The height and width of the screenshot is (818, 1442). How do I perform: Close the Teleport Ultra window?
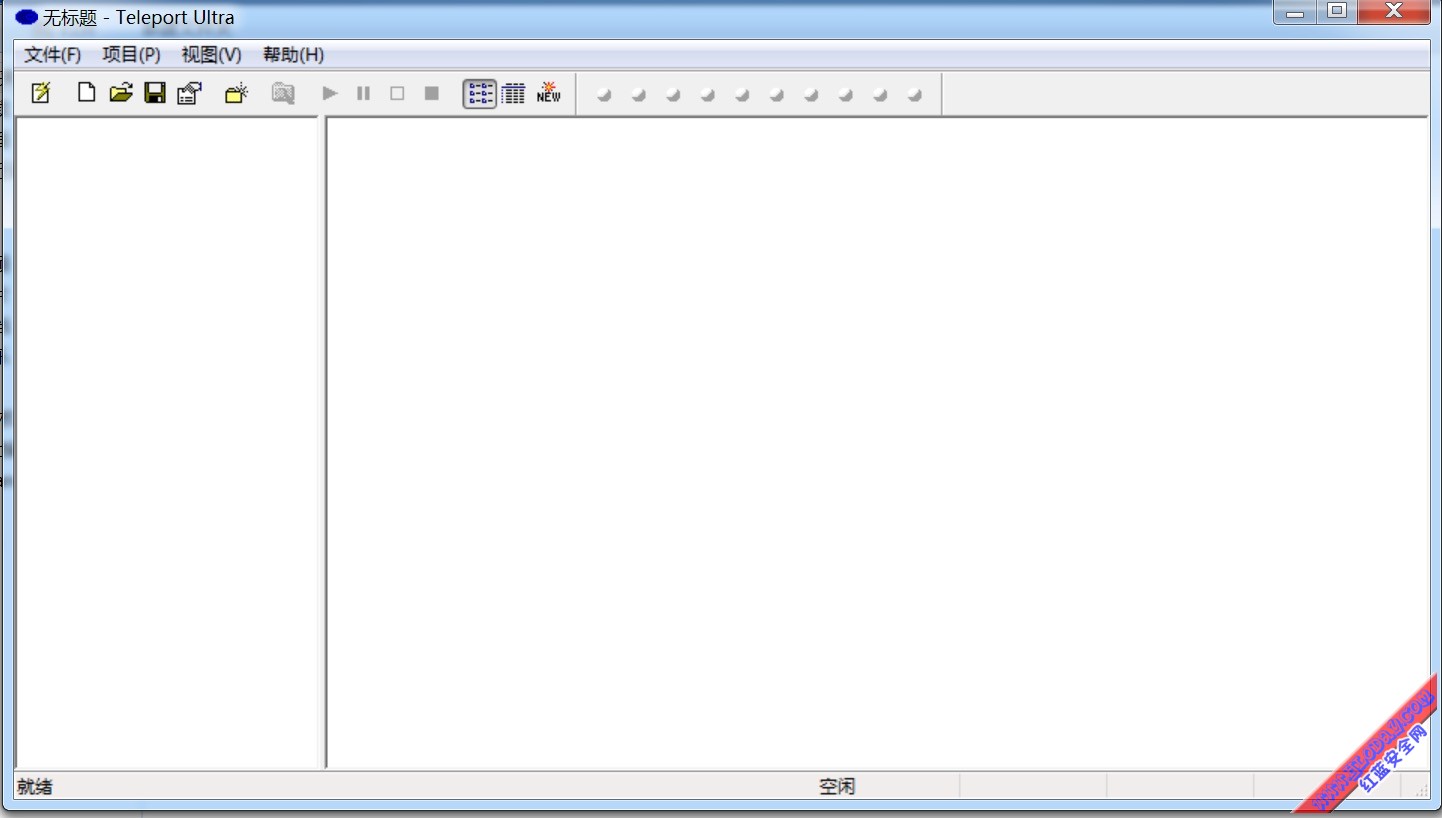point(1394,12)
